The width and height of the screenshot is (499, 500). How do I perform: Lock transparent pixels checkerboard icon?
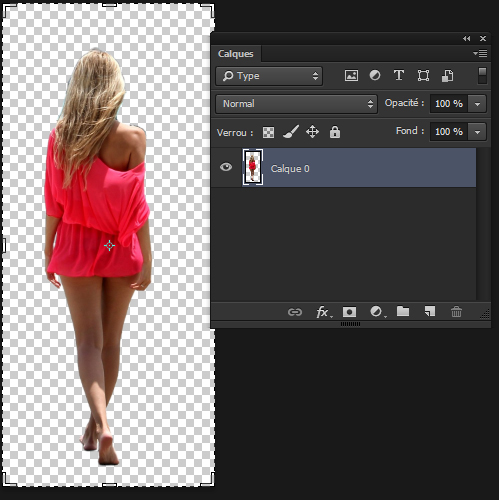(268, 132)
